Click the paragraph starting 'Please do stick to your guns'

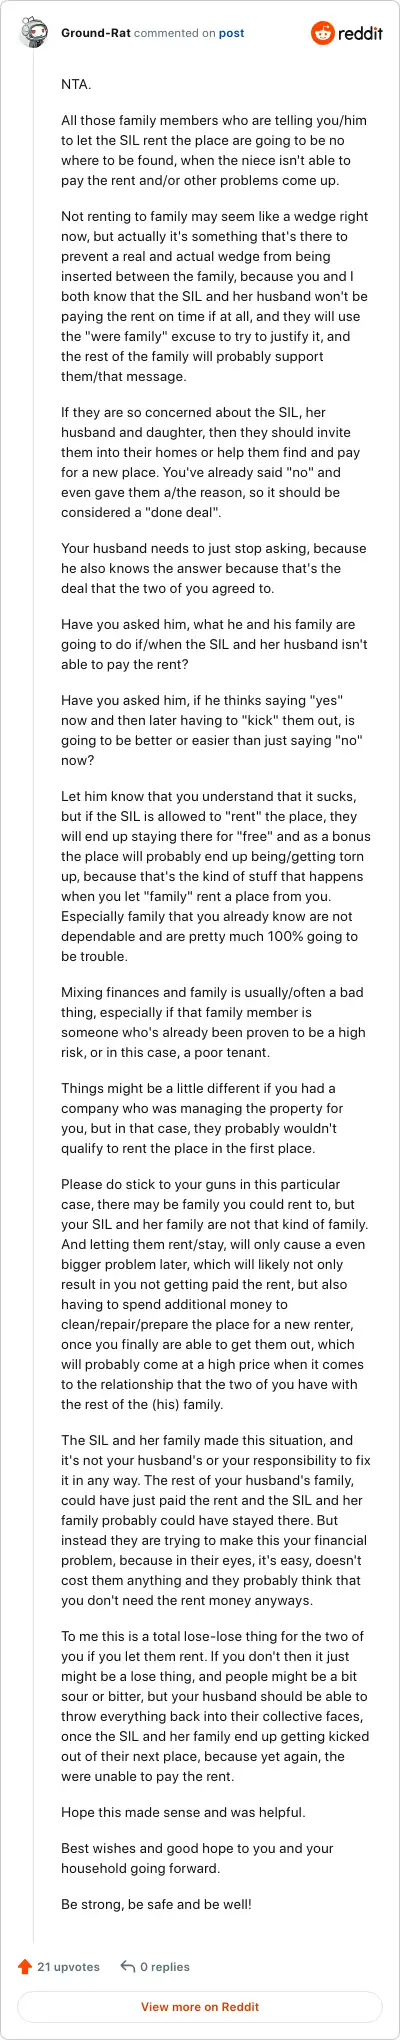214,1294
